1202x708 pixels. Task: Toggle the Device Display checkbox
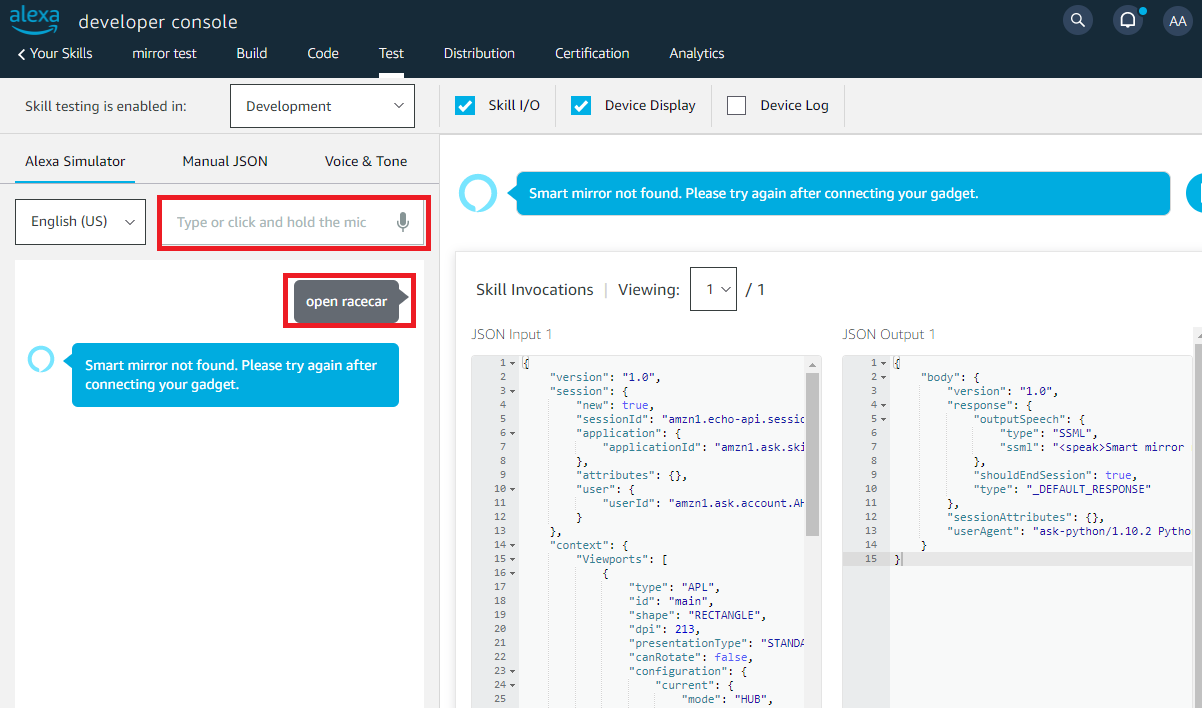tap(581, 105)
